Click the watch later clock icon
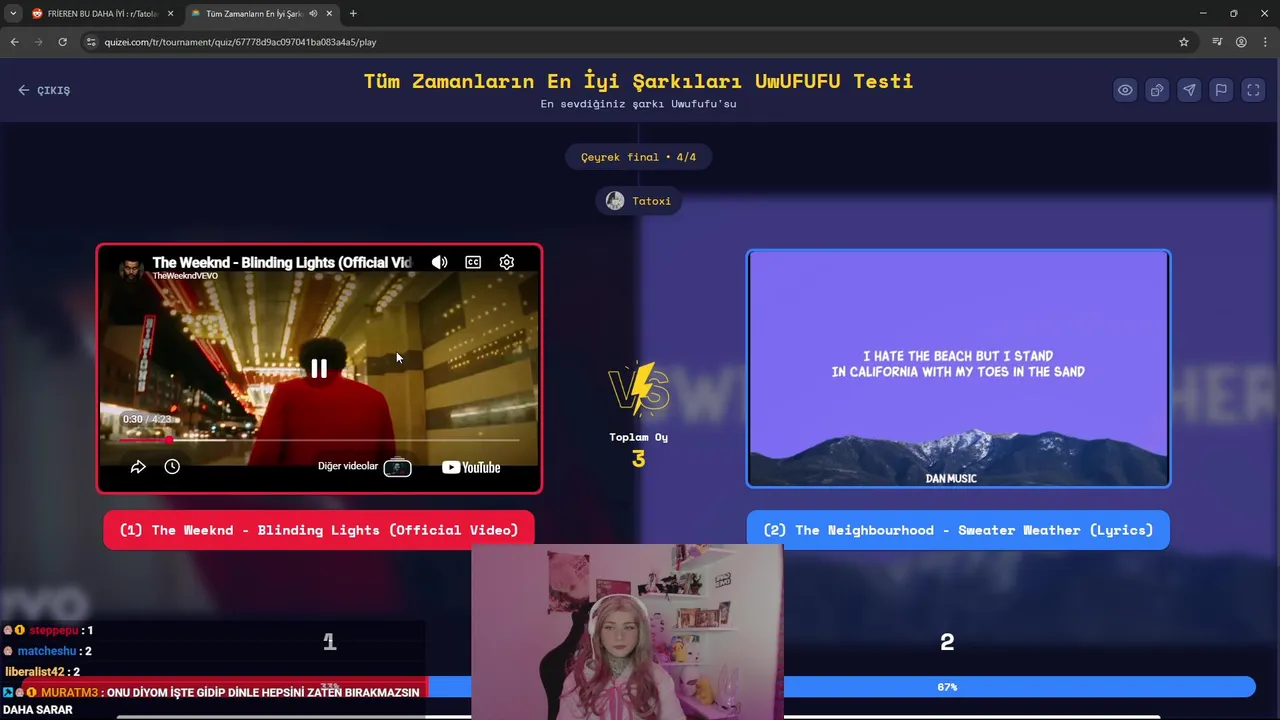The image size is (1280, 720). coord(172,467)
